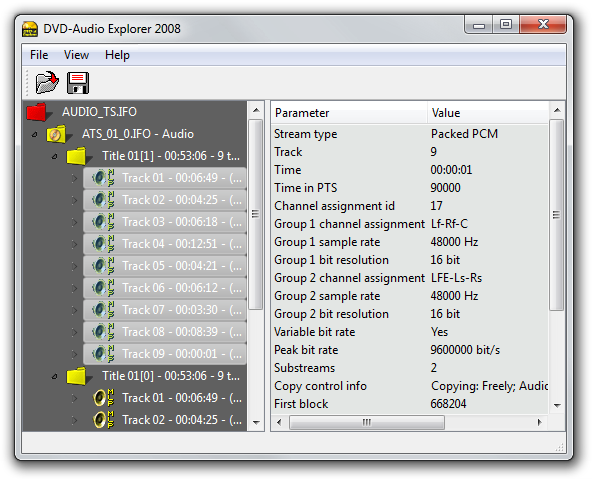Image resolution: width=592 pixels, height=479 pixels.
Task: Click the '9600000 bit/s' value
Action: pyautogui.click(x=465, y=350)
